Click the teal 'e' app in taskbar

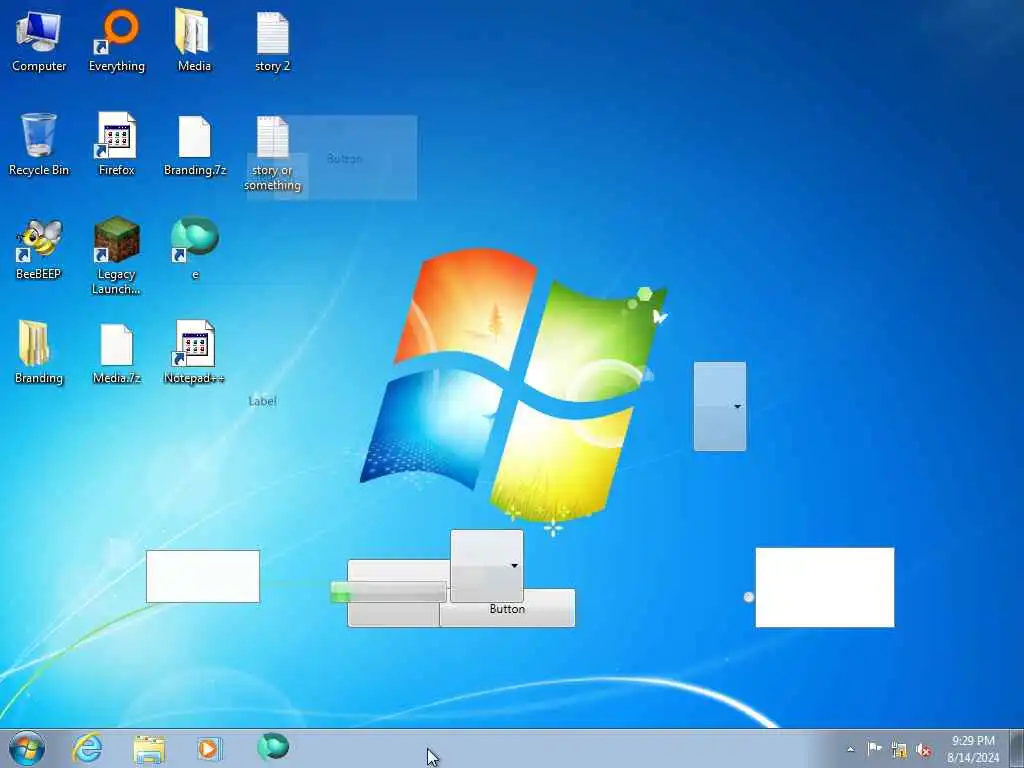click(x=272, y=747)
